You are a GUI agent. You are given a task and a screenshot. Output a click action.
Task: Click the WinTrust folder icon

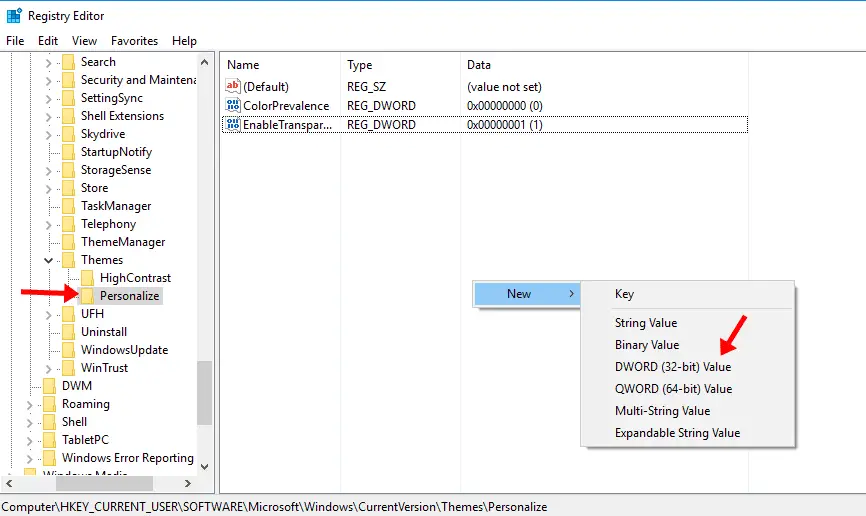[68, 368]
